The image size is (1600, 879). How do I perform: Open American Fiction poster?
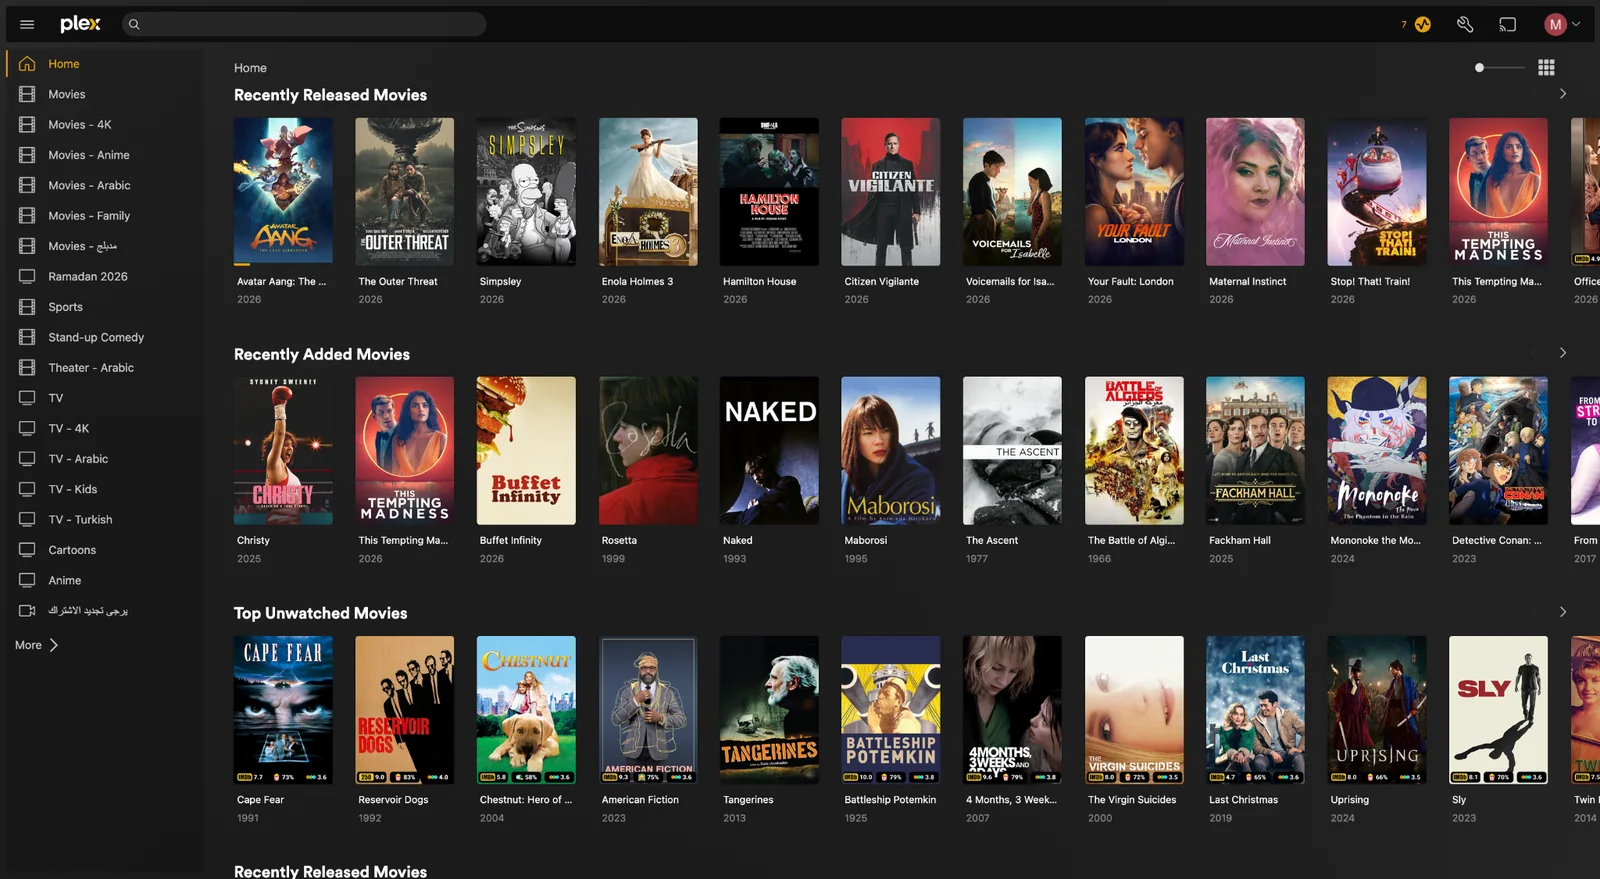648,710
